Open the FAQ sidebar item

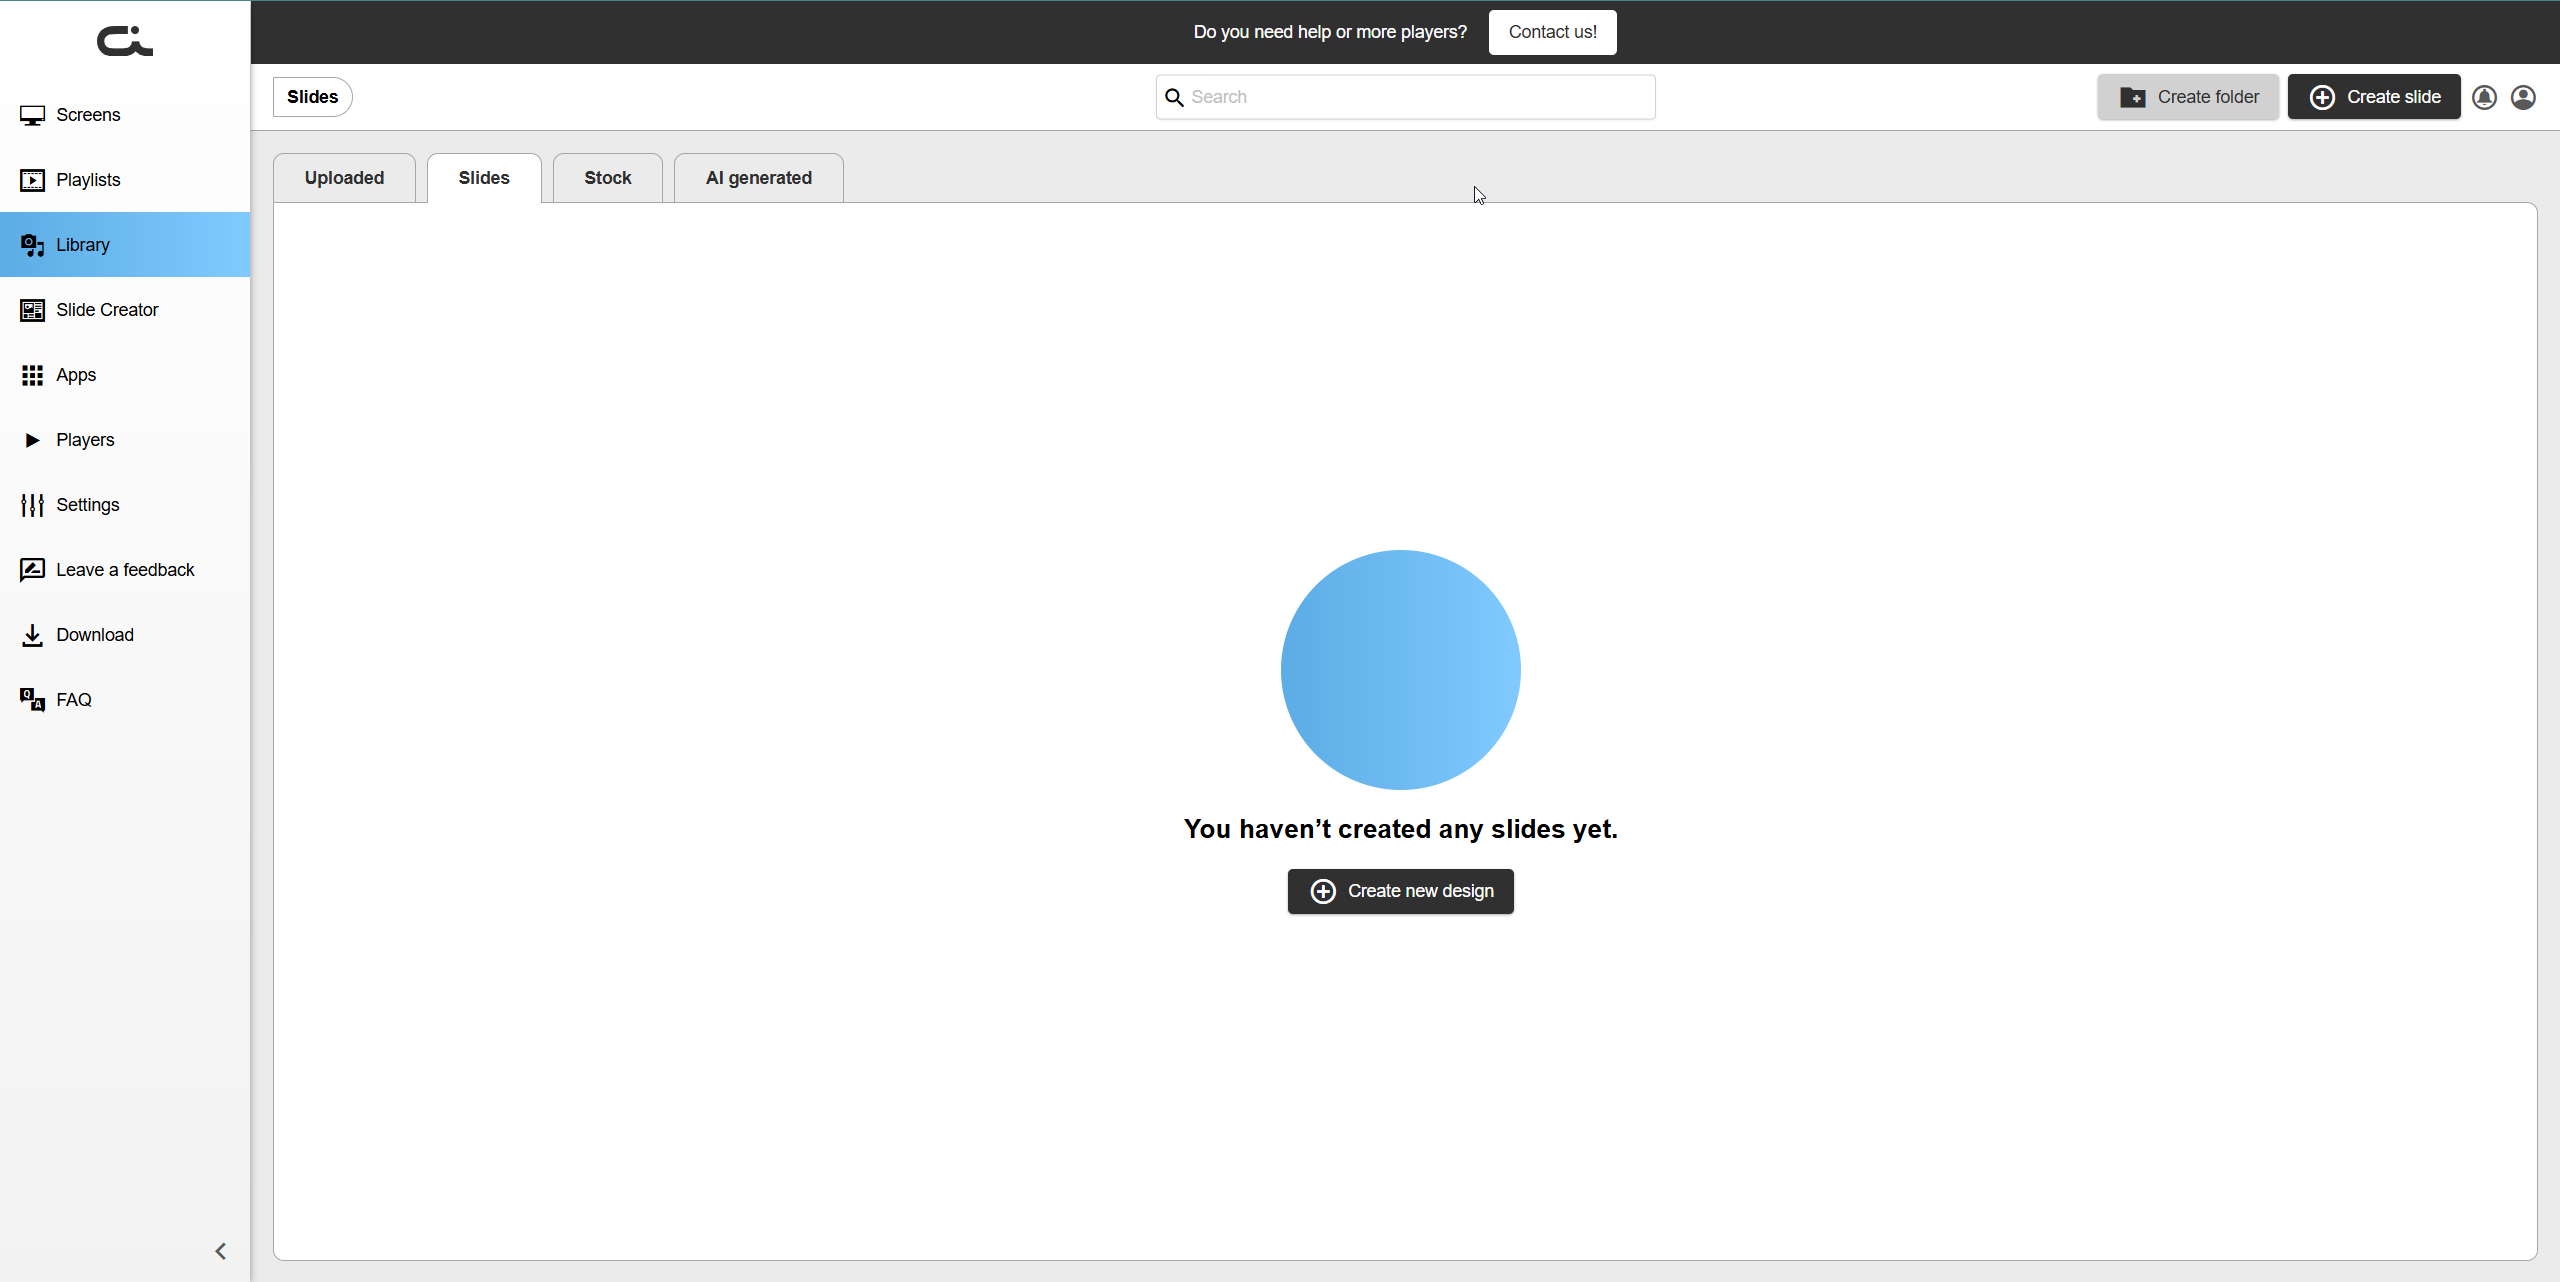pos(73,700)
